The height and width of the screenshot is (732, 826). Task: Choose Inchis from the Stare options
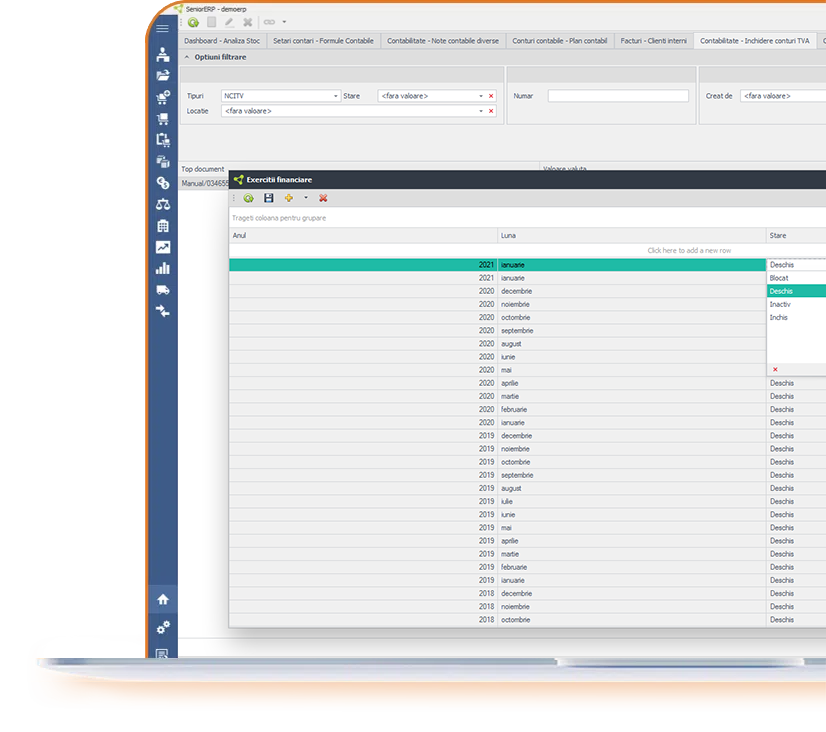point(779,318)
